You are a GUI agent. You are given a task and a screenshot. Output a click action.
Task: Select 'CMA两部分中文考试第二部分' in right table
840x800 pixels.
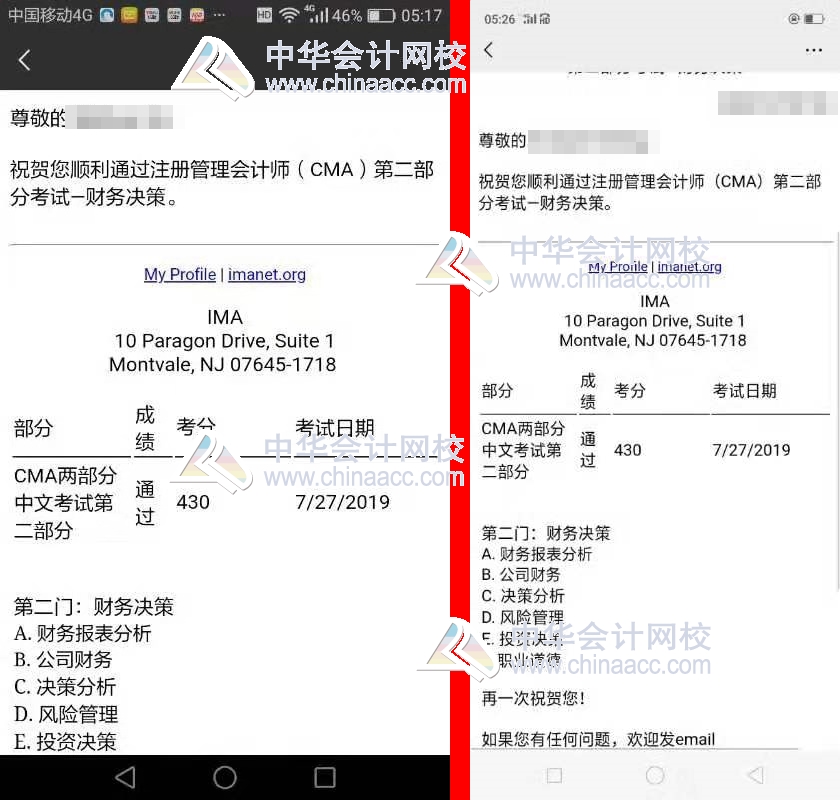523,450
